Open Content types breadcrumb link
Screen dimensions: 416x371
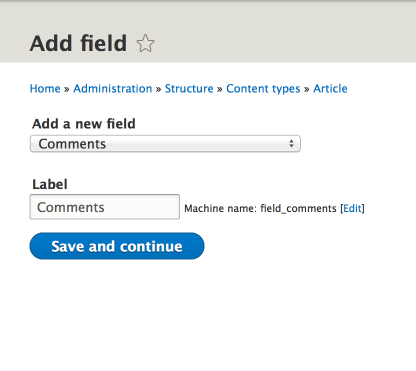point(263,89)
